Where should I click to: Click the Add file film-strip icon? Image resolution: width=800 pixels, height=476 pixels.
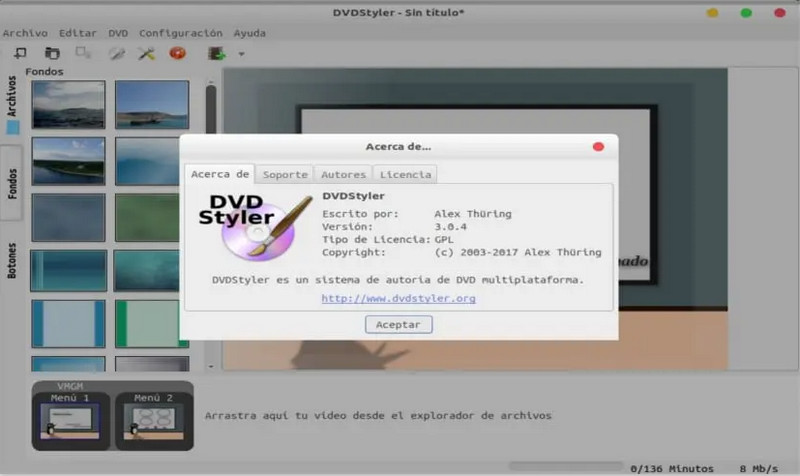[x=217, y=53]
